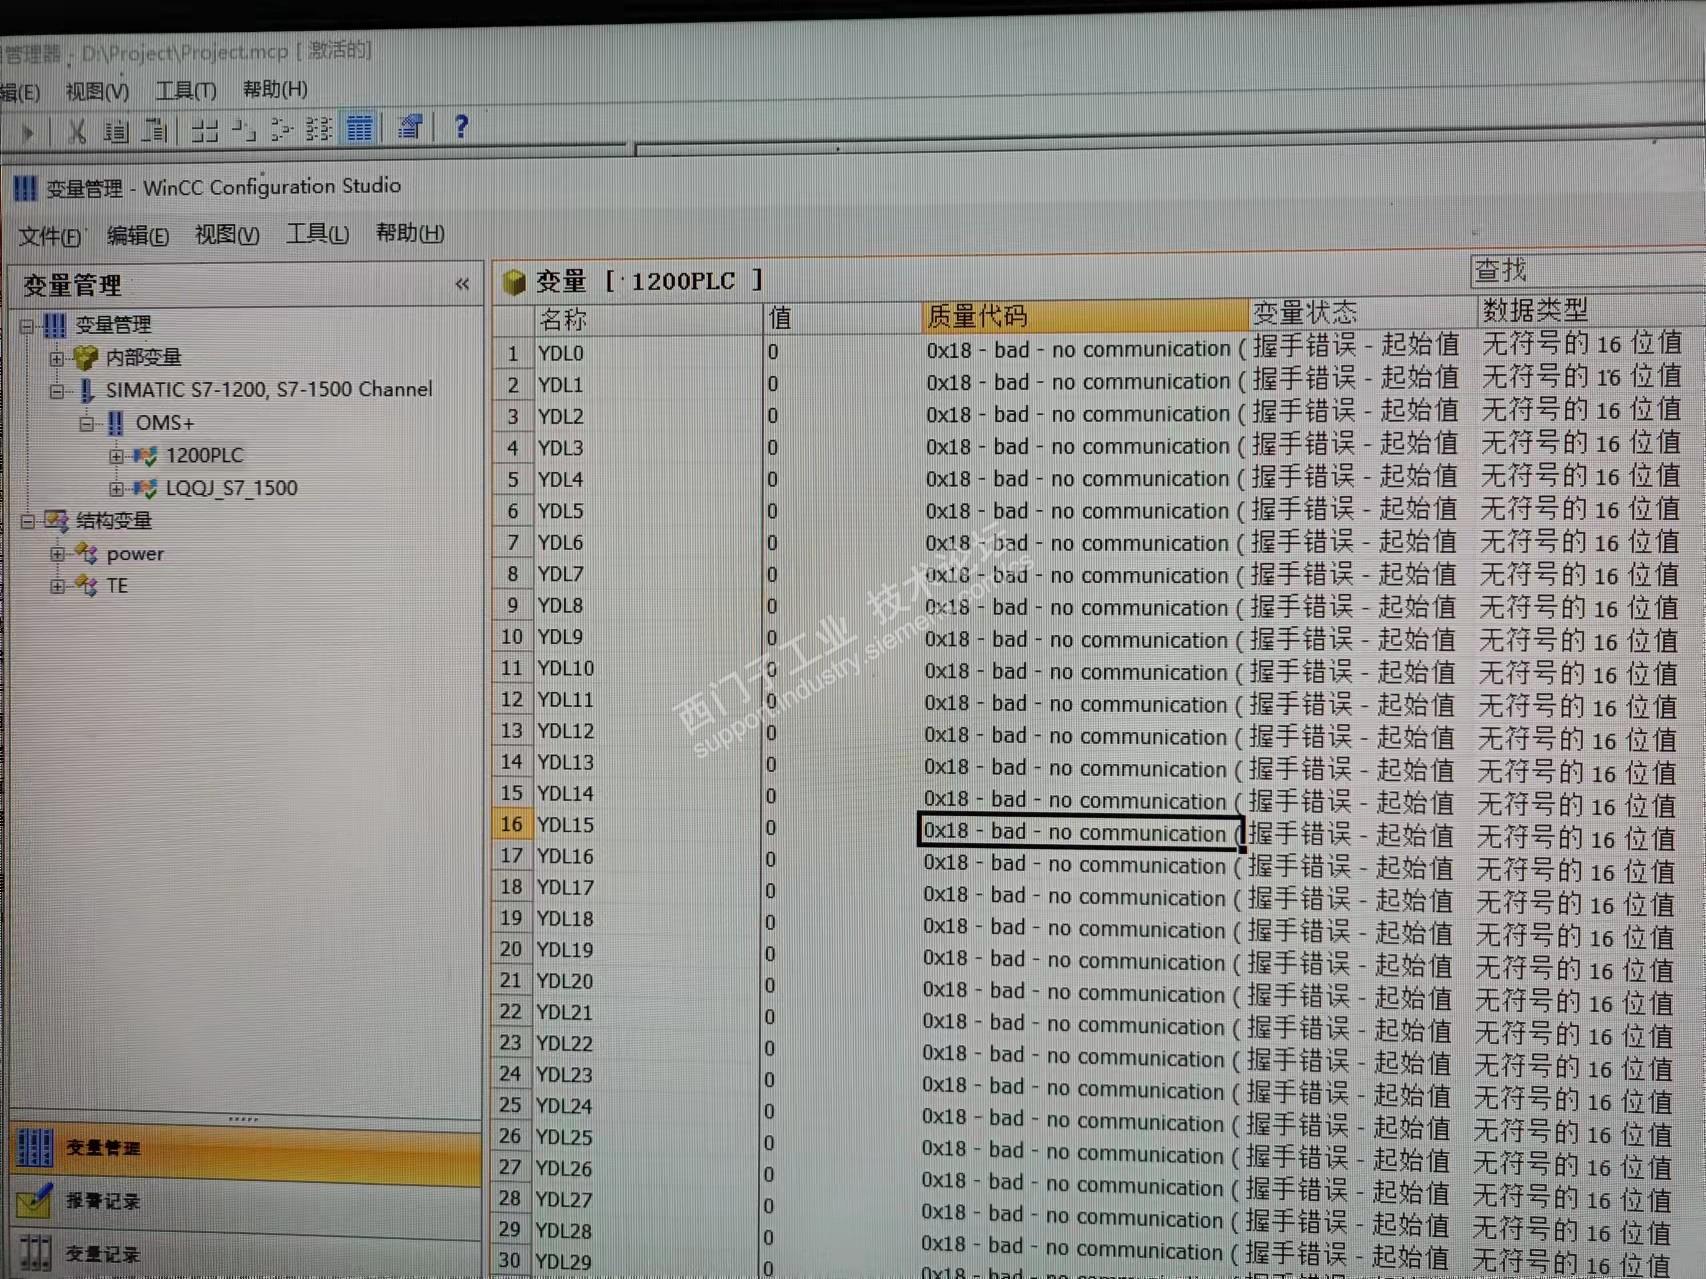
Task: Click the YDL29 name cell
Action: (645, 1262)
